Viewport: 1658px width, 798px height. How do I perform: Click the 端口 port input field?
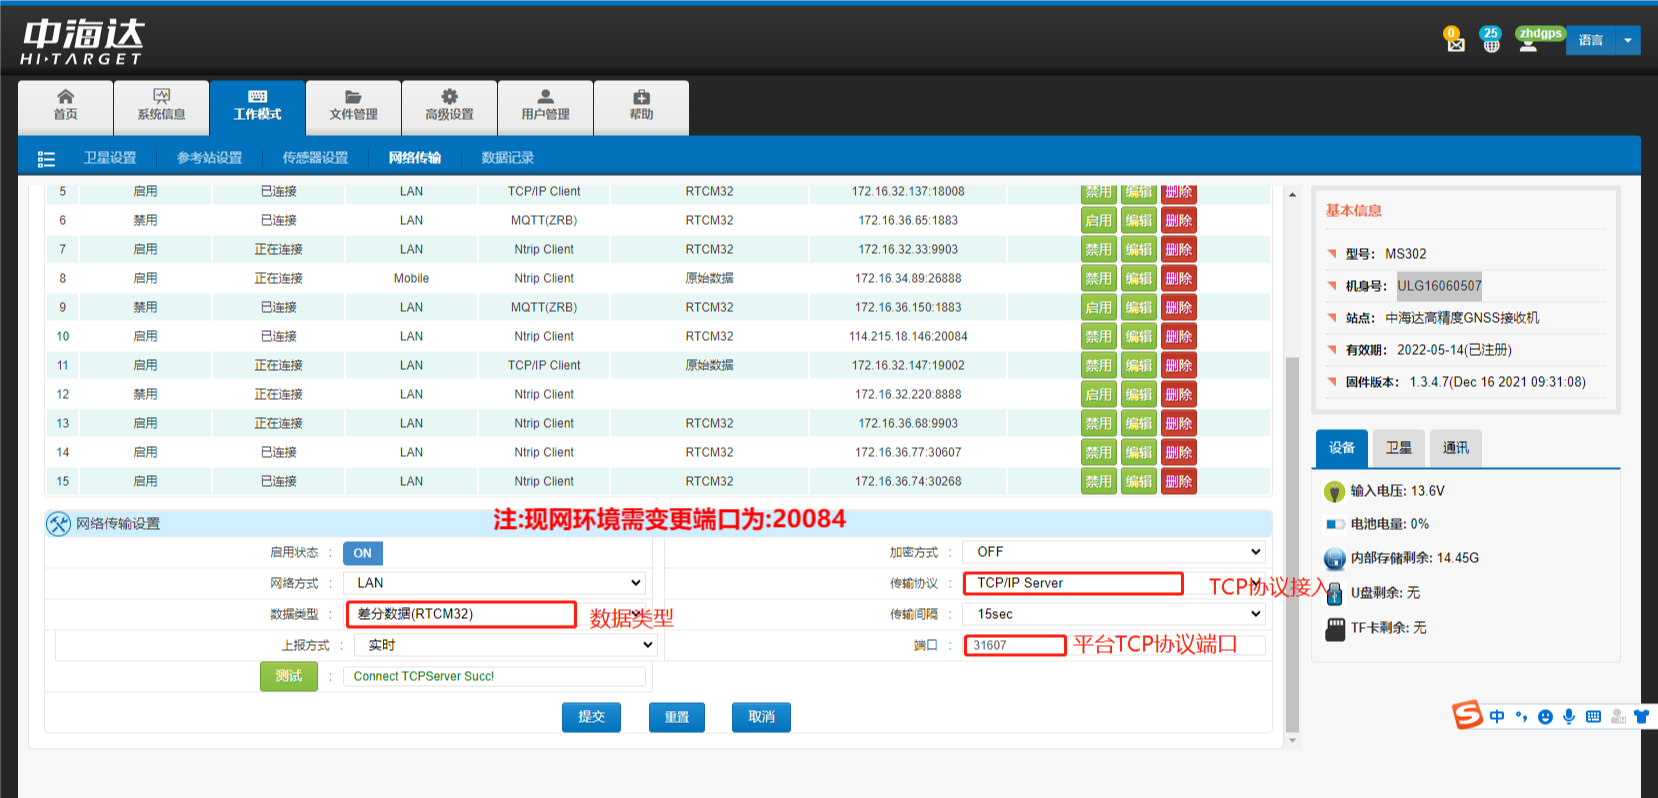pos(1014,645)
